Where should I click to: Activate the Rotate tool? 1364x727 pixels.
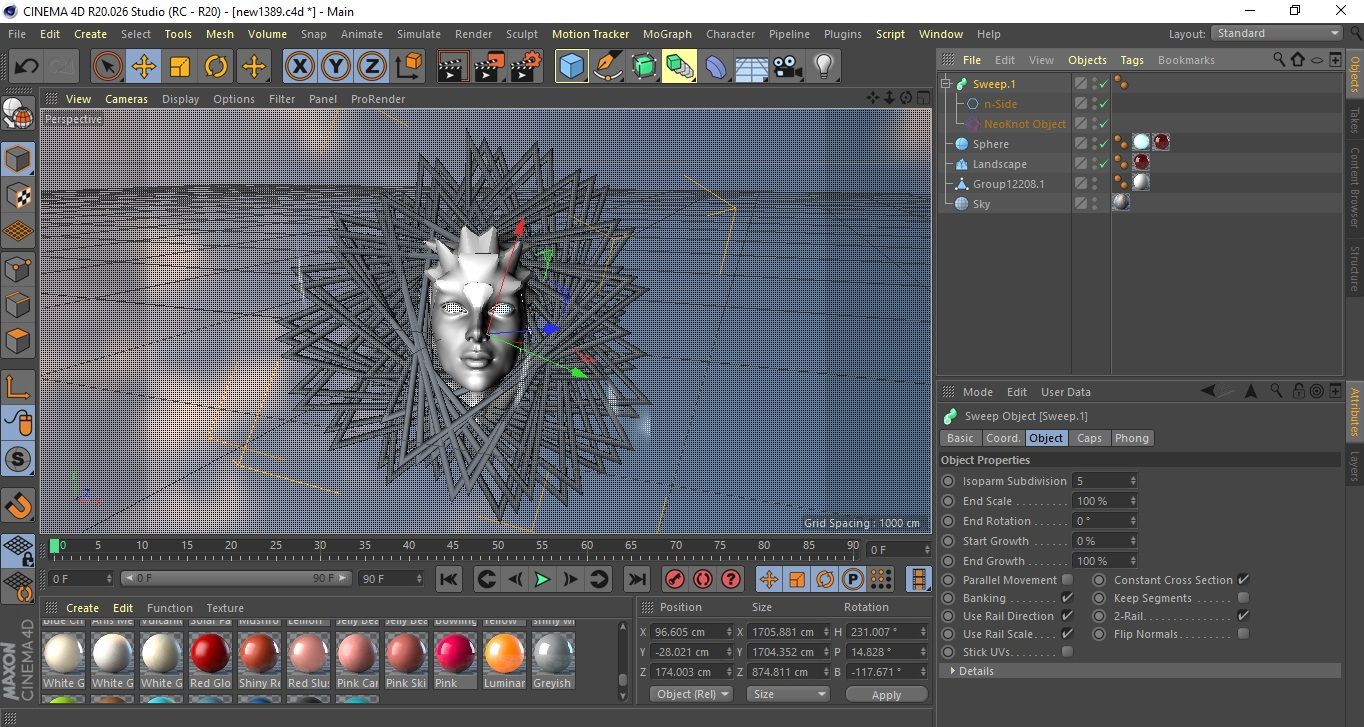pyautogui.click(x=216, y=67)
